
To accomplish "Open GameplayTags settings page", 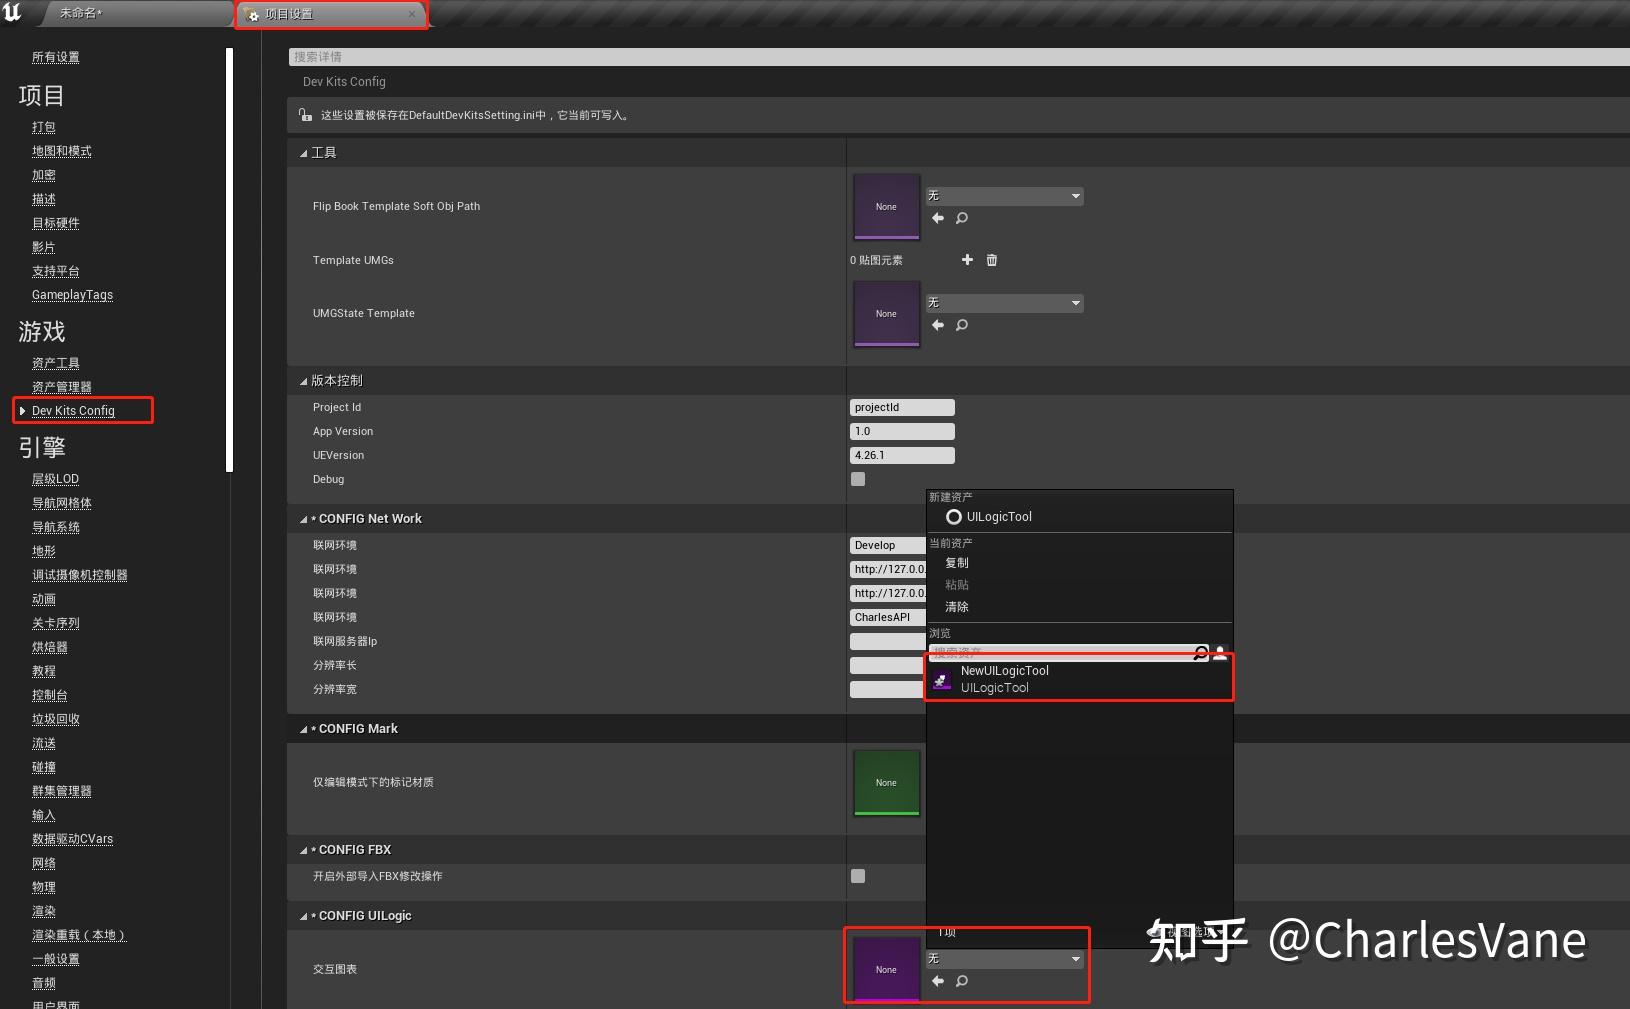I will click(71, 295).
